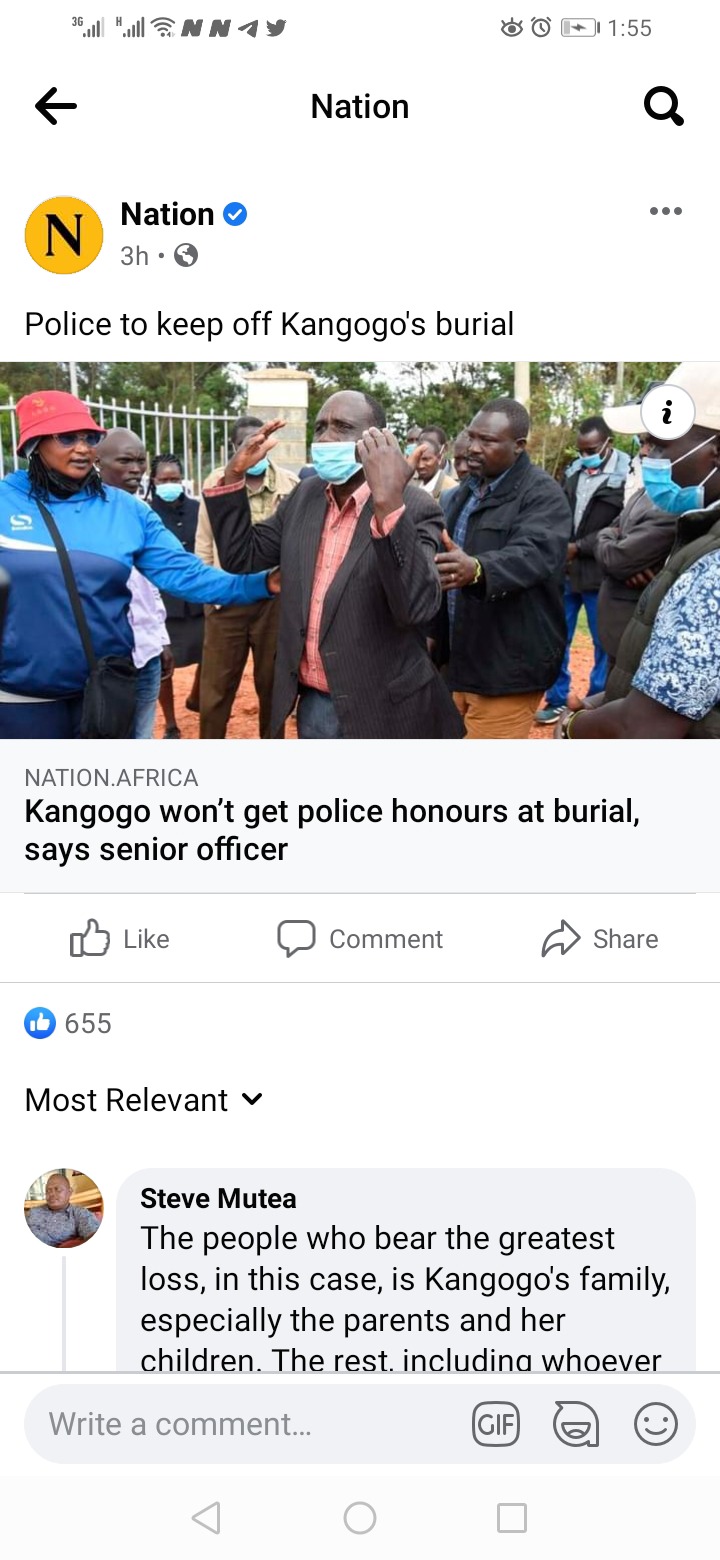Open the article photo thumbnail
Screen dimensions: 720x1560
(x=360, y=550)
